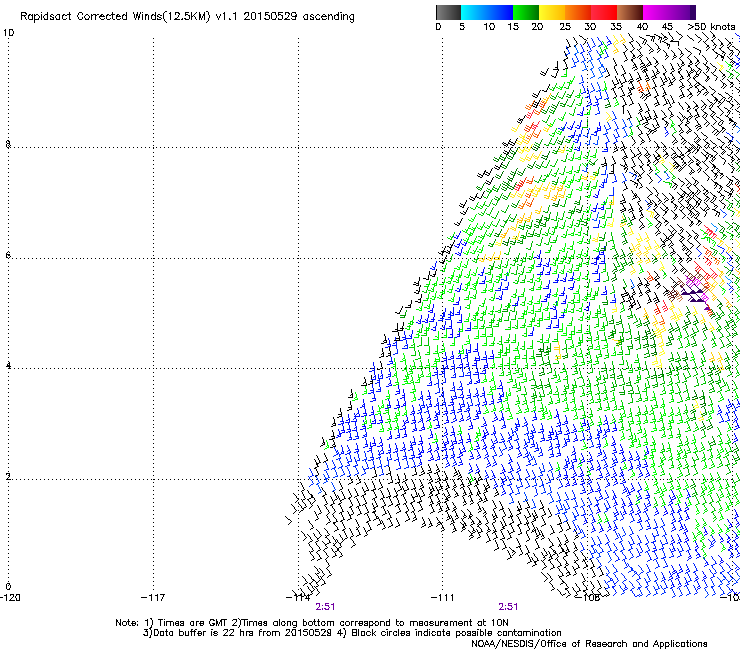
Task: Click the latitude axis label '4'
Action: pyautogui.click(x=8, y=365)
